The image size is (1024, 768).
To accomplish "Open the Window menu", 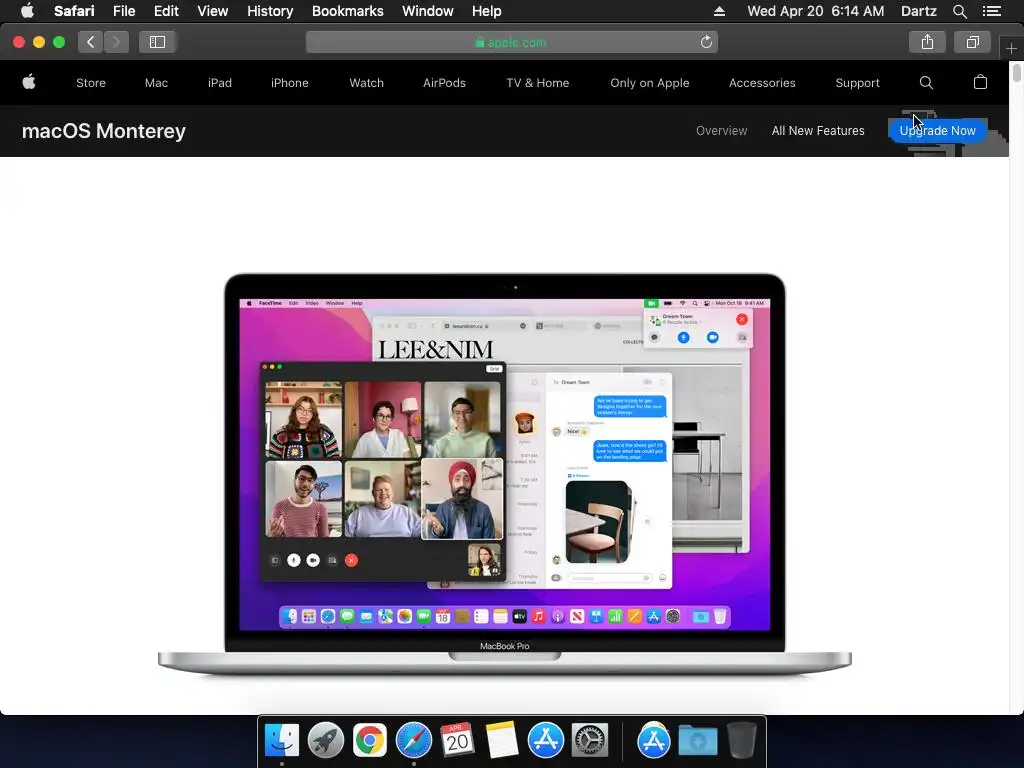I will click(428, 11).
